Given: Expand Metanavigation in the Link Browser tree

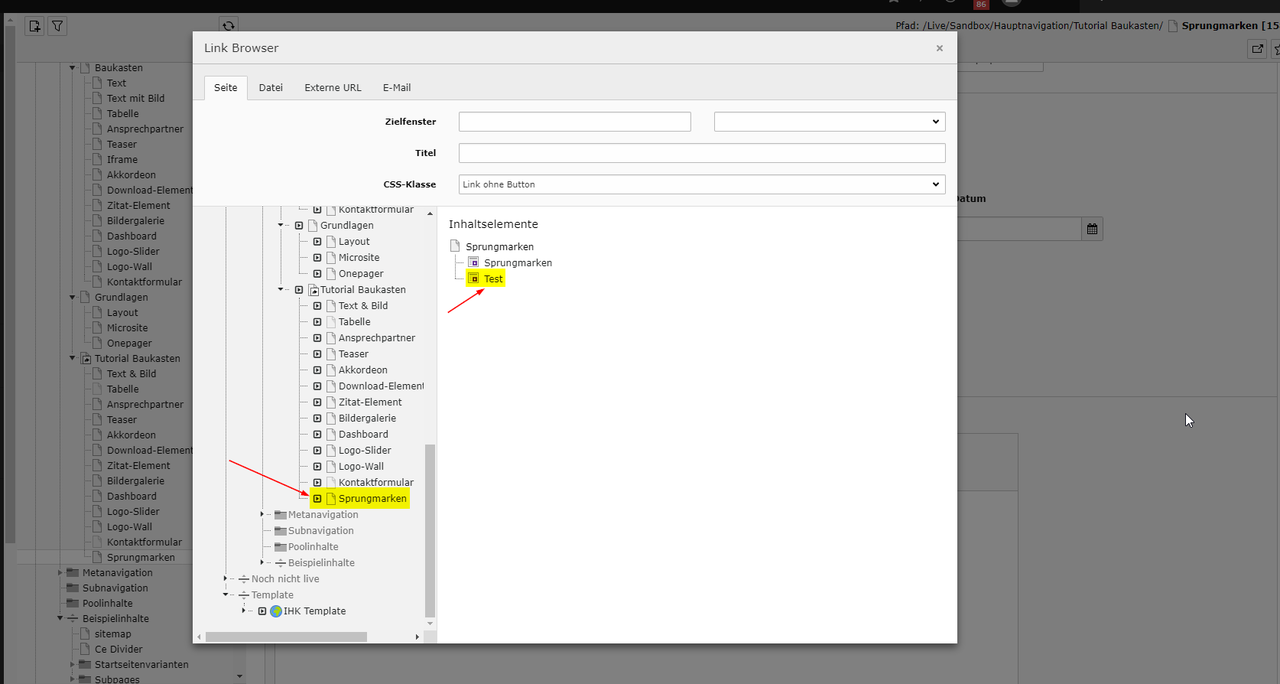Looking at the screenshot, I should (x=262, y=514).
